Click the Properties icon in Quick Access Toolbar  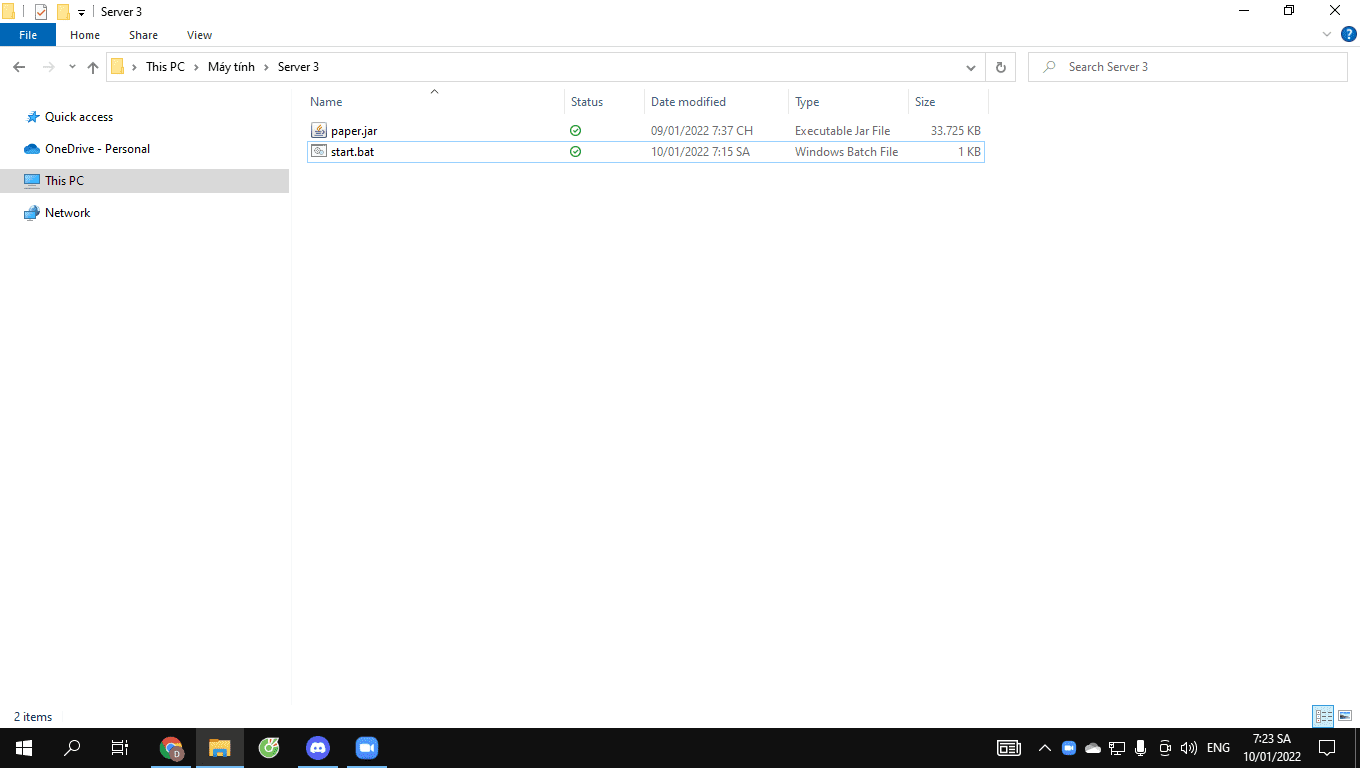(x=40, y=11)
